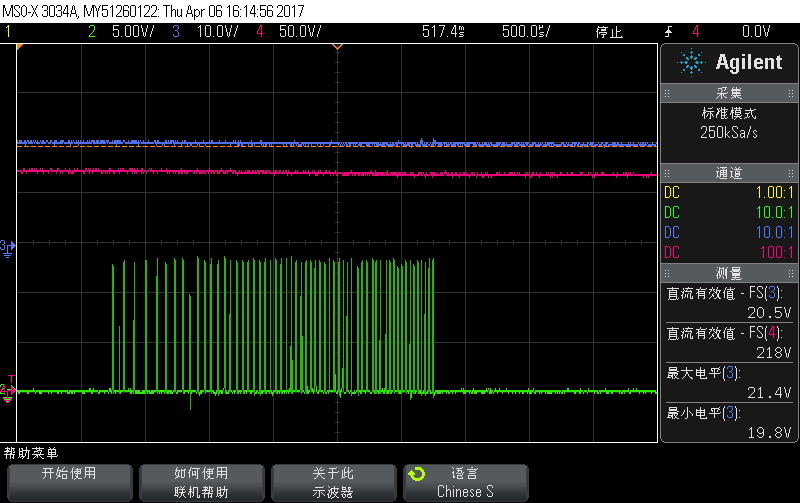Click channel 4 trigger level marker at left edge

pos(8,390)
